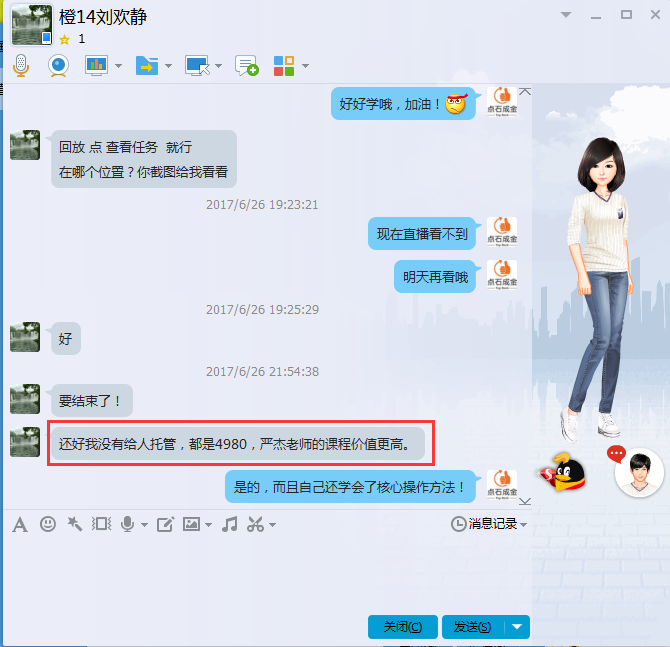Expand the voice message dropdown arrow
The width and height of the screenshot is (670, 647).
(144, 525)
